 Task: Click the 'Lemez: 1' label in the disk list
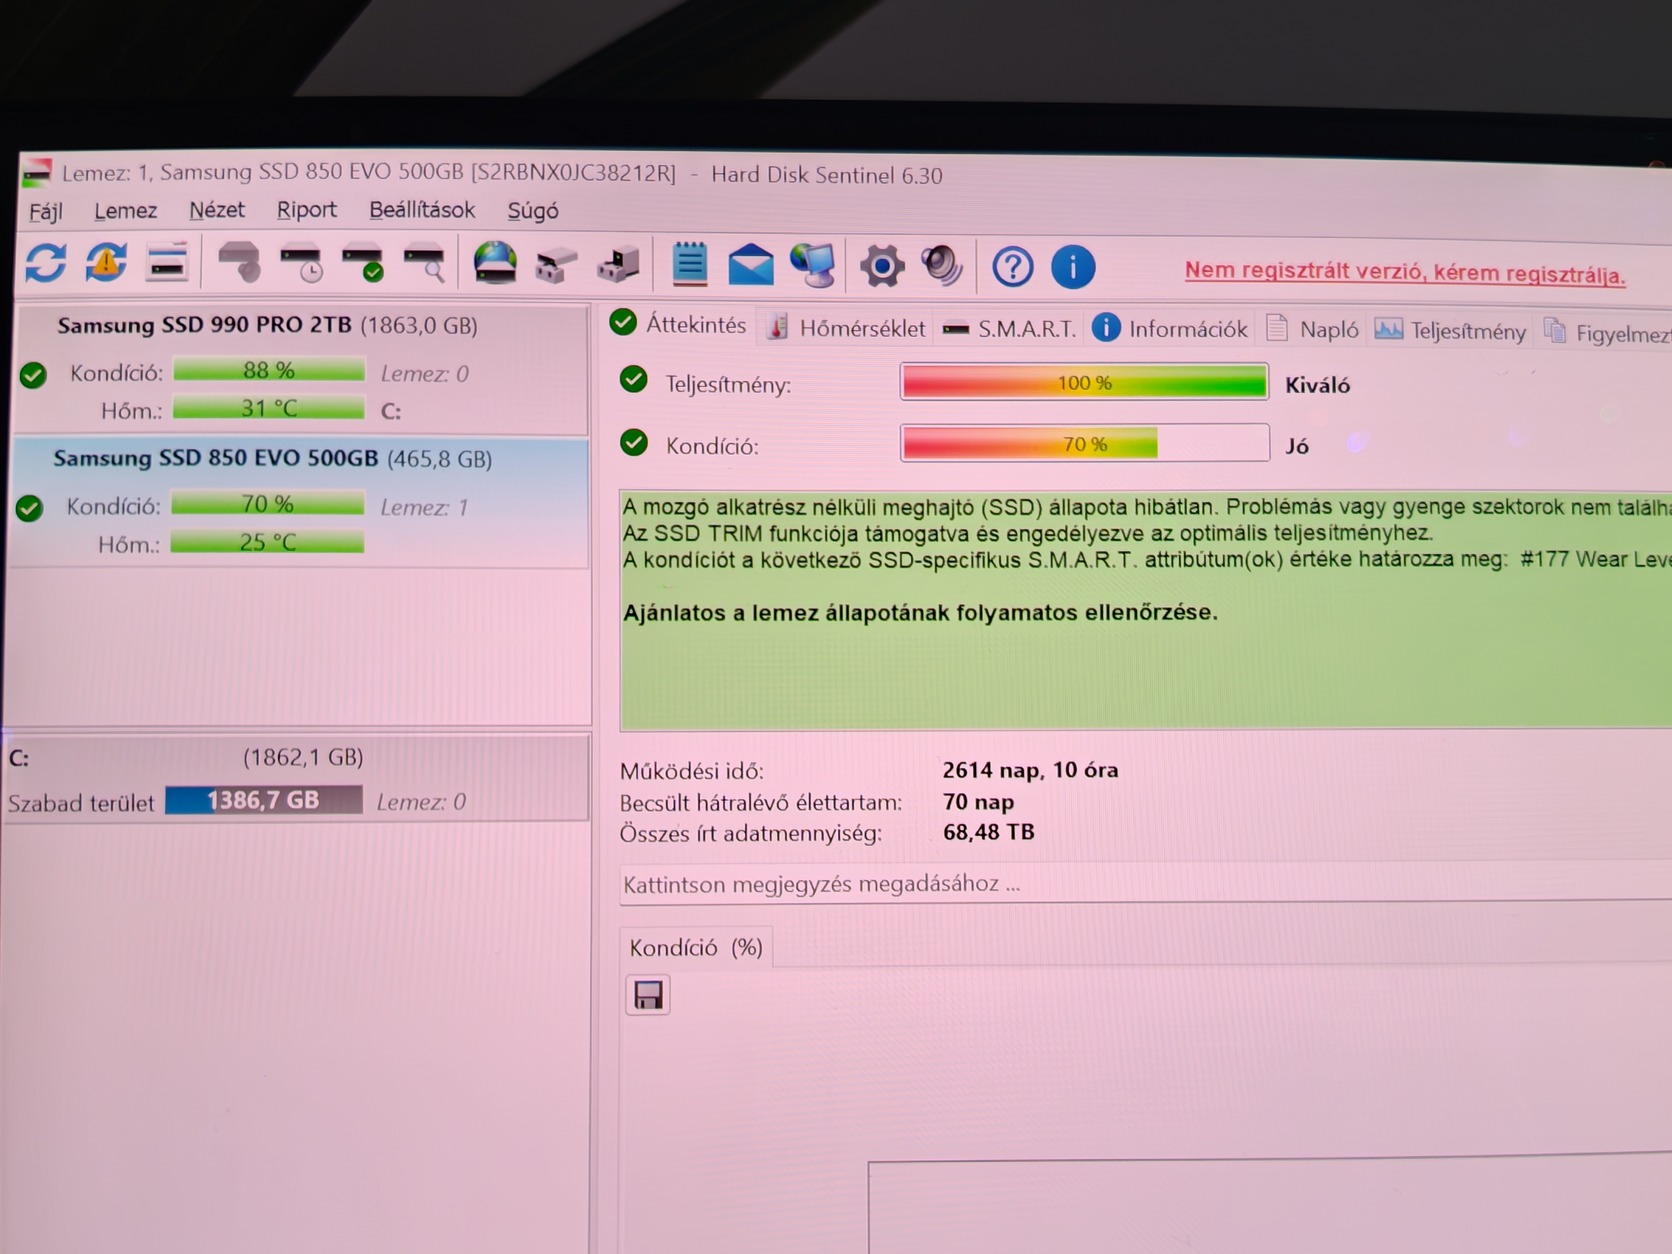[x=424, y=507]
